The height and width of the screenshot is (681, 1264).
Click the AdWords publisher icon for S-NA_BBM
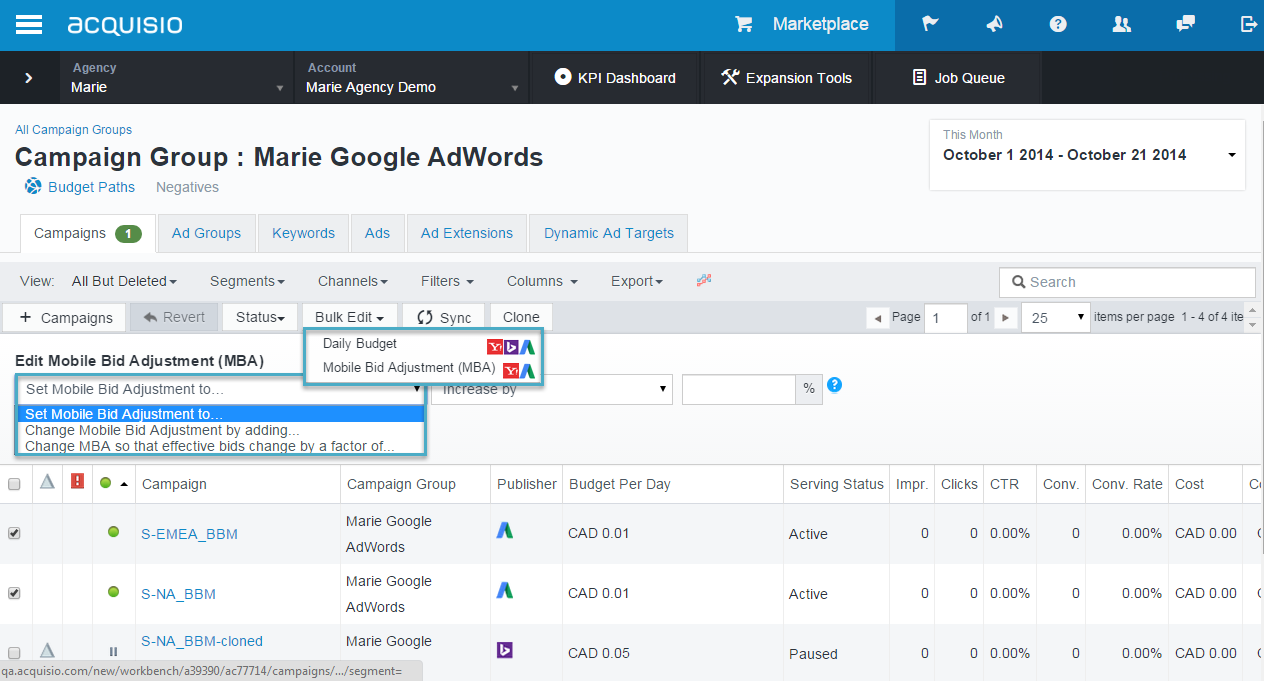pyautogui.click(x=505, y=591)
